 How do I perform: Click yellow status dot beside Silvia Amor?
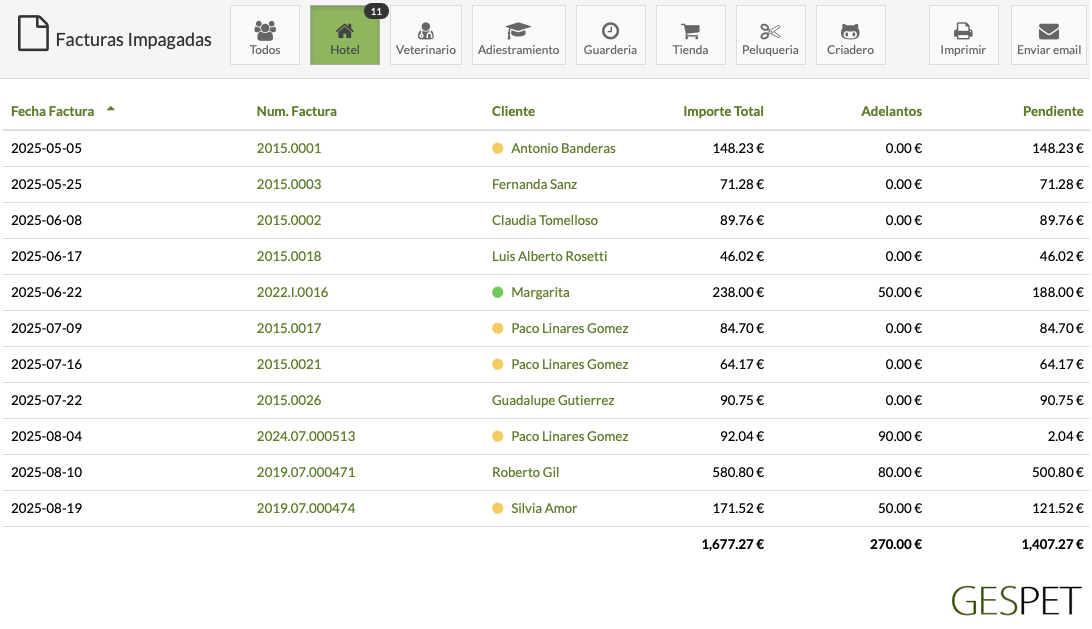coord(498,508)
